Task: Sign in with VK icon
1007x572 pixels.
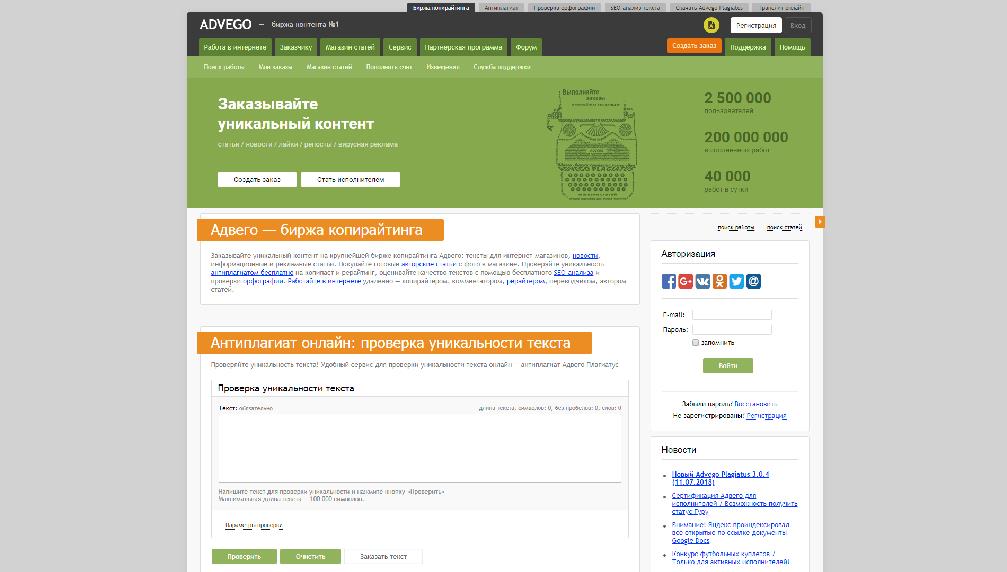Action: pyautogui.click(x=703, y=281)
